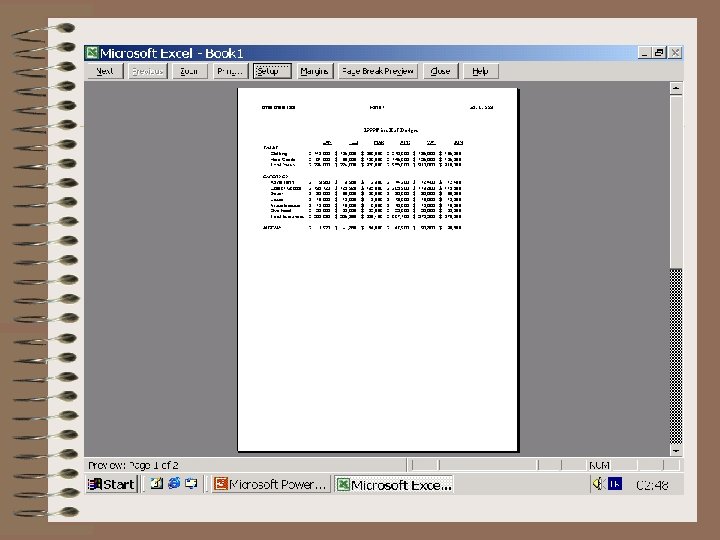Restore down the Excel window
The width and height of the screenshot is (720, 540).
(659, 53)
